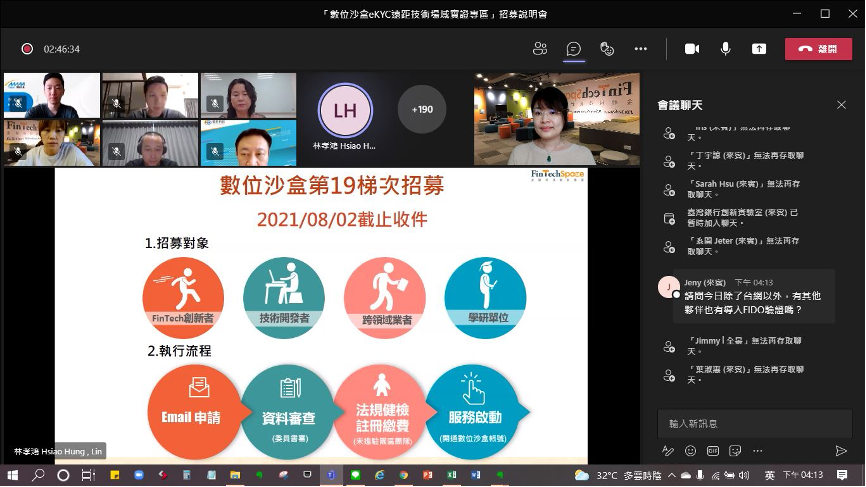Open the sticker picker in chat
This screenshot has width=866, height=487.
(x=735, y=451)
